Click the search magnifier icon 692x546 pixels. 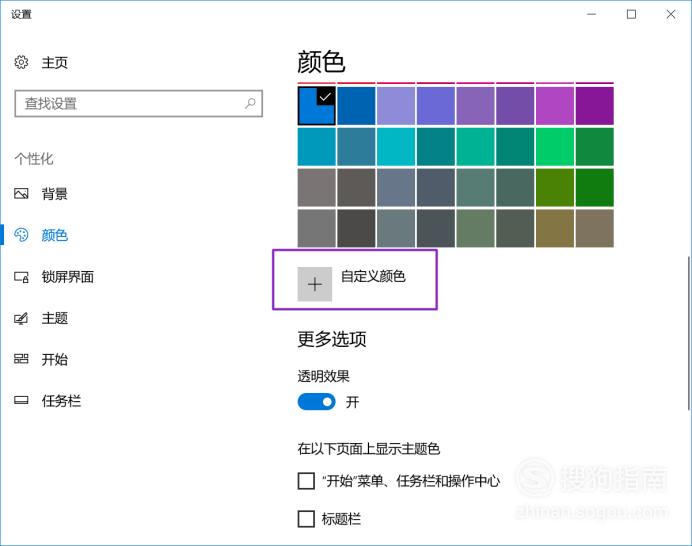pos(250,103)
